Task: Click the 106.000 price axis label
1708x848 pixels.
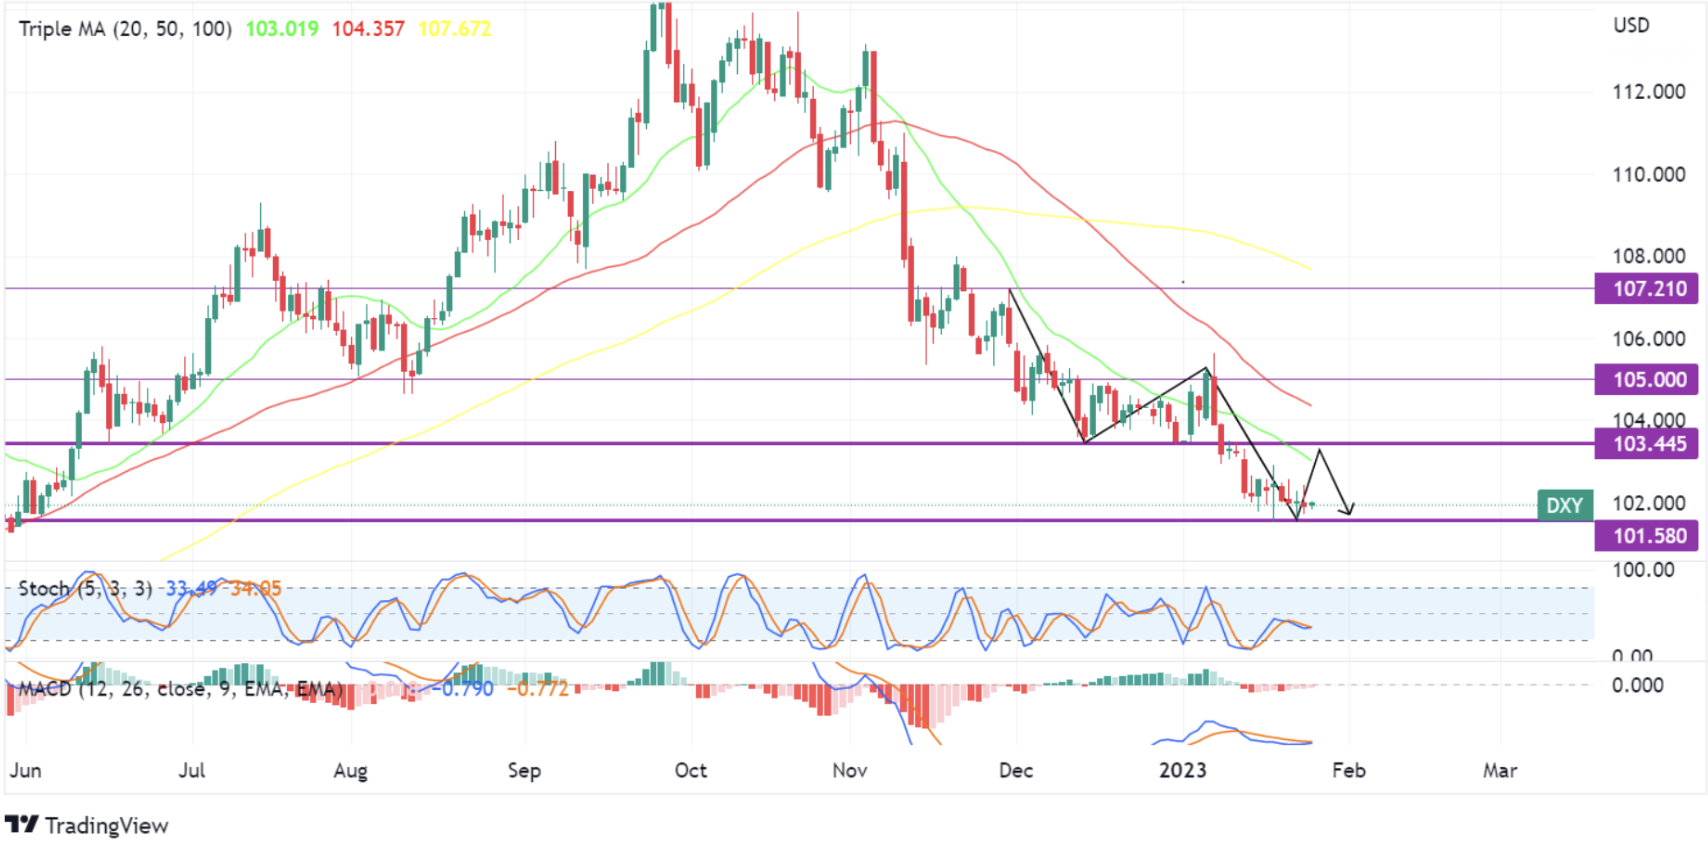Action: pos(1648,338)
